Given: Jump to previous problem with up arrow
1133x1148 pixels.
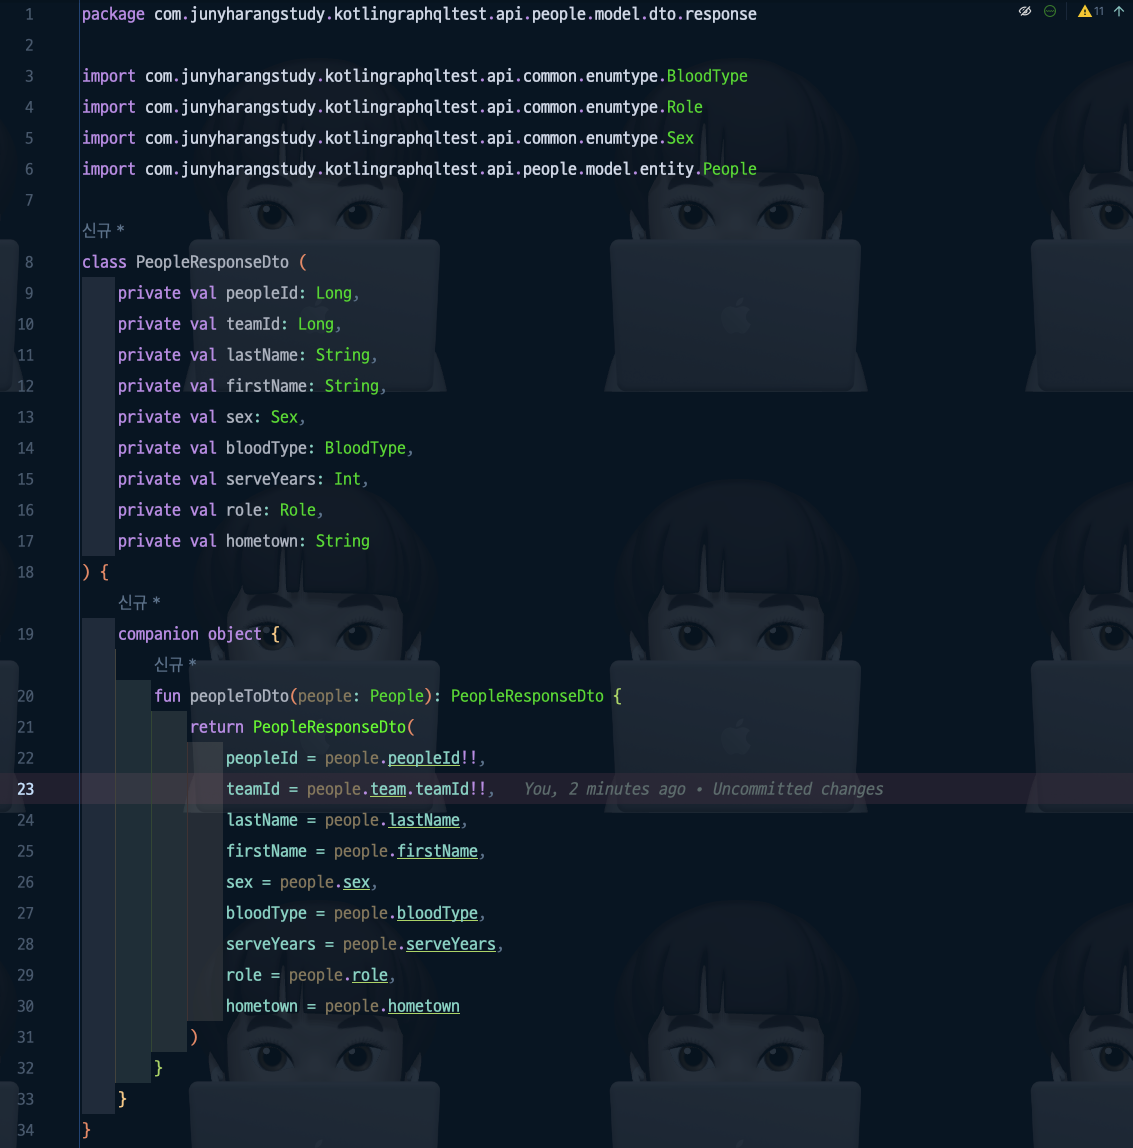Looking at the screenshot, I should [1118, 11].
